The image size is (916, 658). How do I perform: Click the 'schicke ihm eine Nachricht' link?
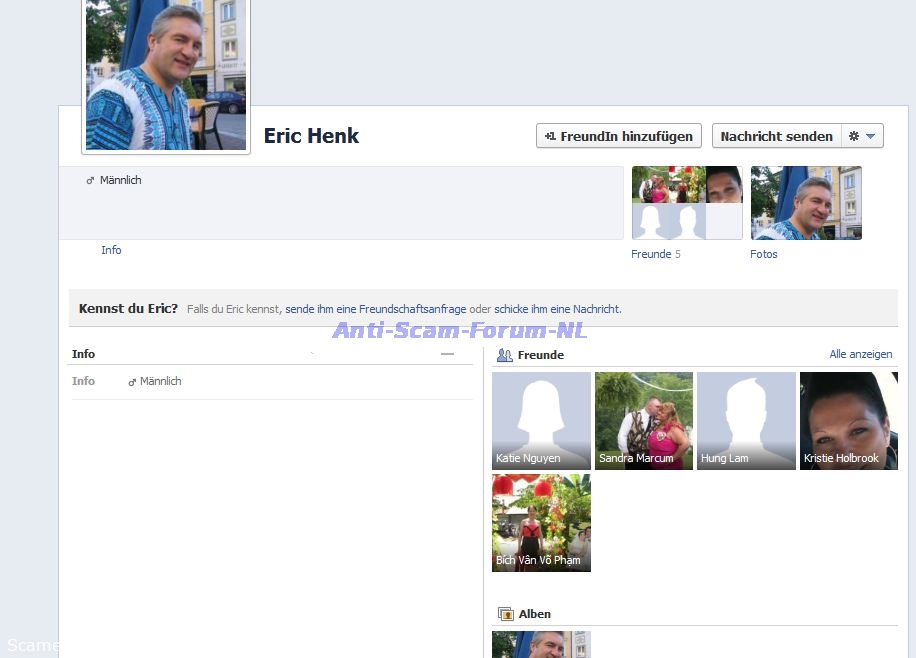coord(557,309)
